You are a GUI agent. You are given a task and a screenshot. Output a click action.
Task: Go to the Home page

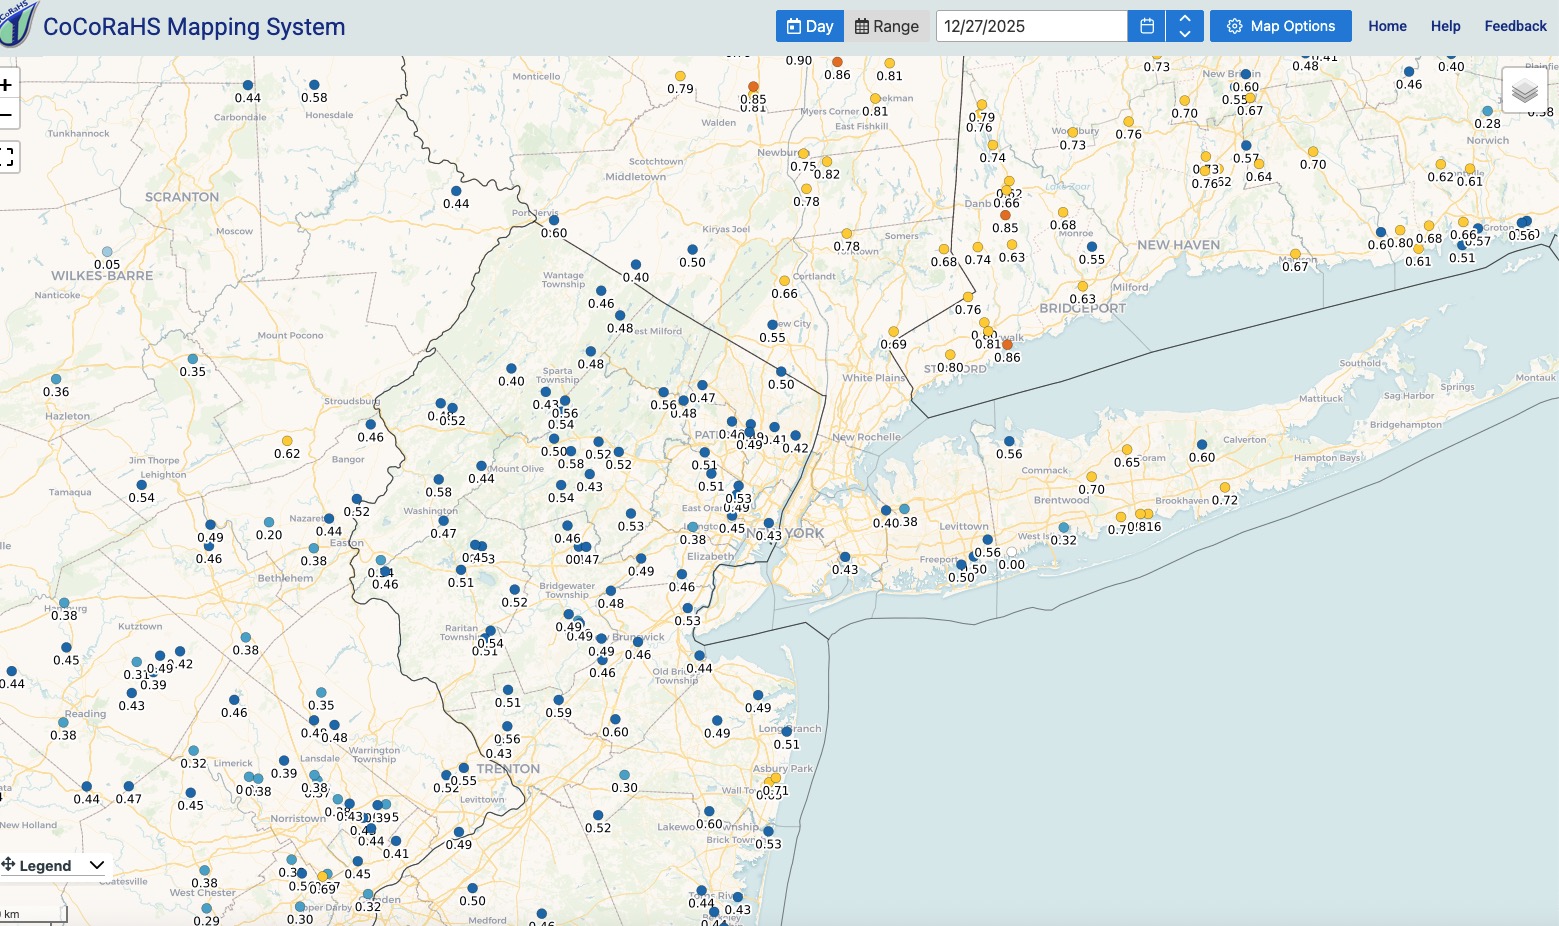click(1387, 26)
